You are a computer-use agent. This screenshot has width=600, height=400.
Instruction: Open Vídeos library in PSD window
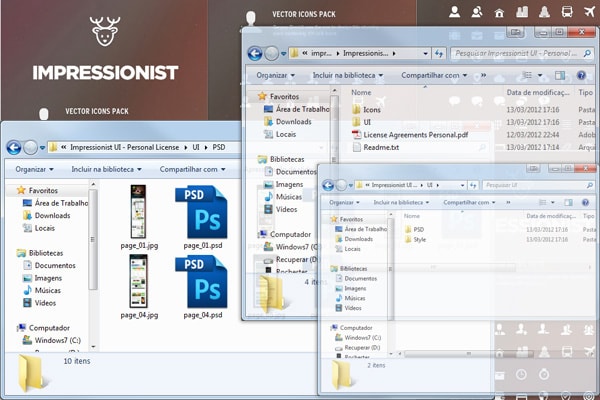click(x=45, y=303)
